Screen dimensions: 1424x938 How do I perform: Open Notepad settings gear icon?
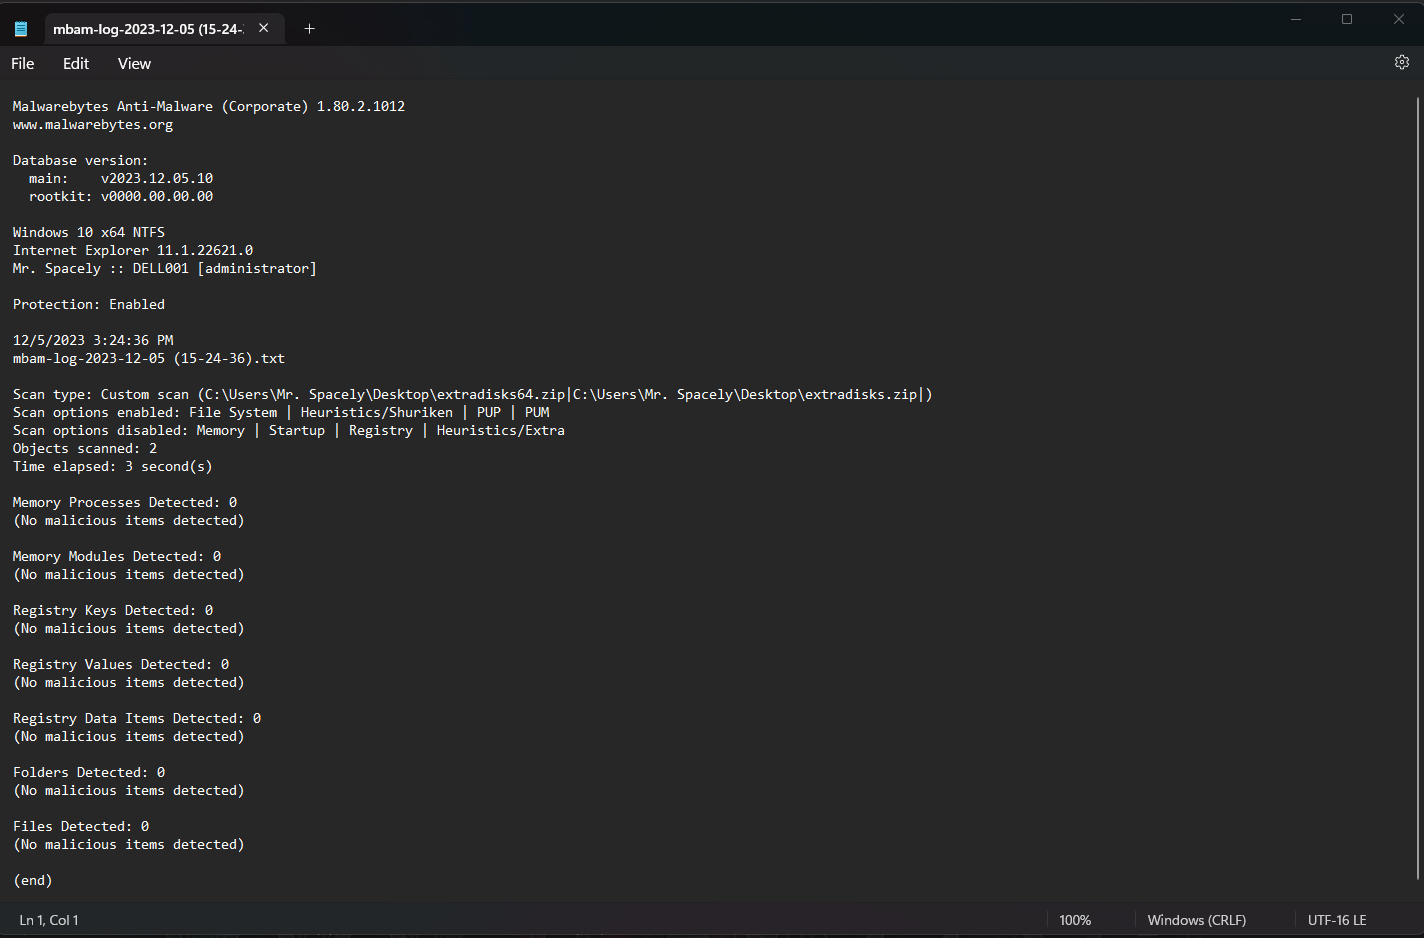(x=1401, y=62)
